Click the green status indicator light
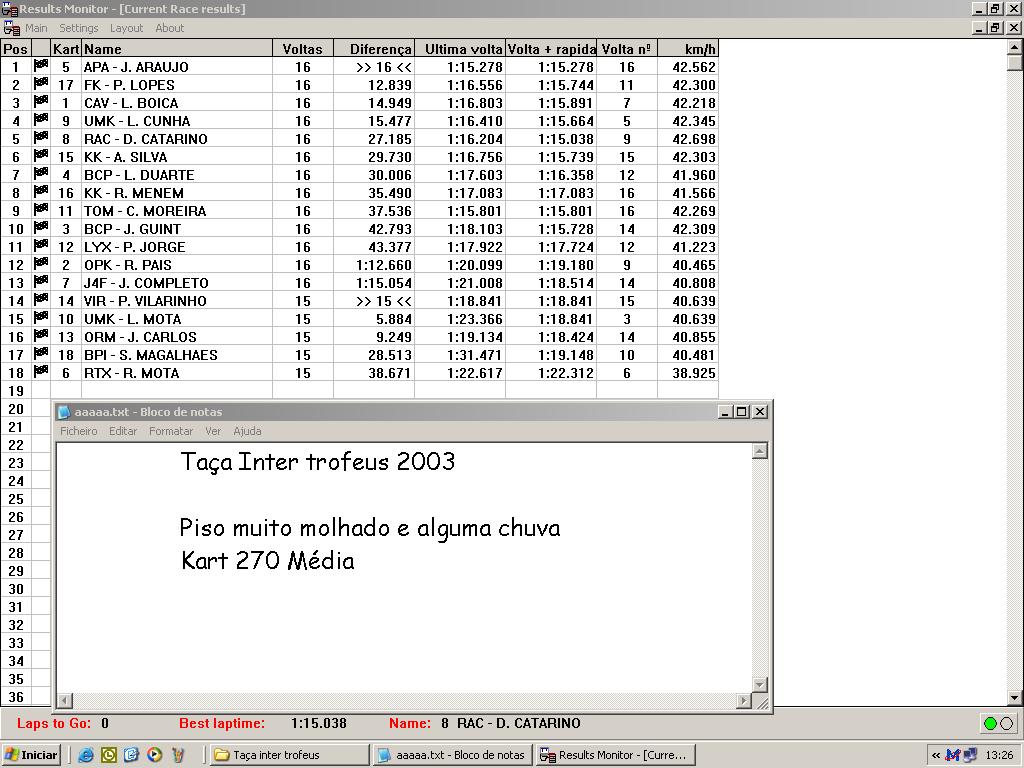The image size is (1024, 768). pos(990,724)
